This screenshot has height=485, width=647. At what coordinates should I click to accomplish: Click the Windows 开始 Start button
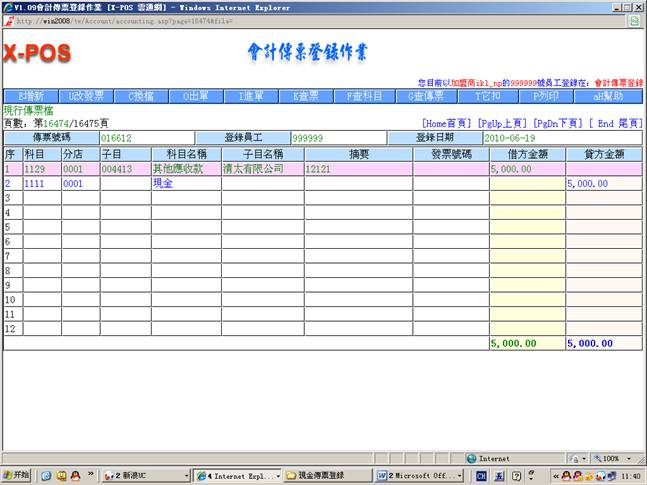click(x=18, y=475)
